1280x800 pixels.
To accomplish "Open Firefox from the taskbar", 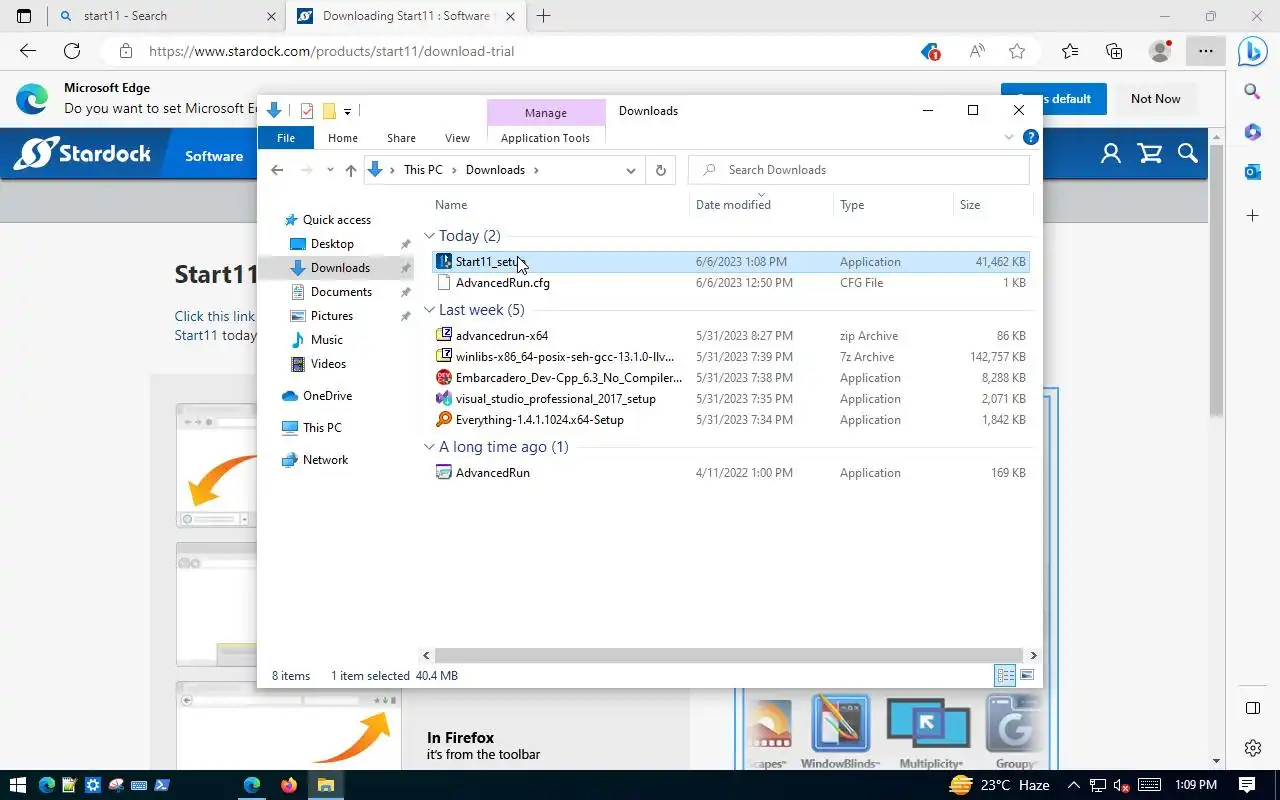I will point(289,785).
